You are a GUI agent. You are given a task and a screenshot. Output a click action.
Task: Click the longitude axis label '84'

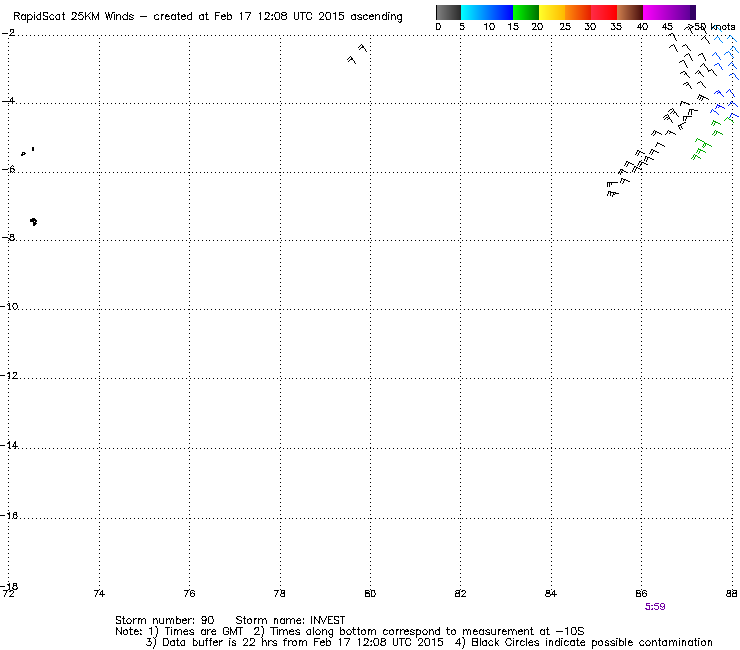551,593
